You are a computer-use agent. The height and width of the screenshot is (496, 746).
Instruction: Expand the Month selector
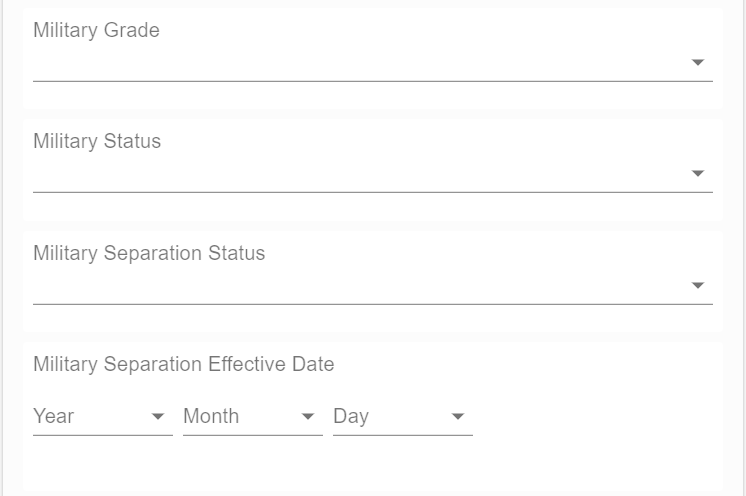pyautogui.click(x=252, y=417)
